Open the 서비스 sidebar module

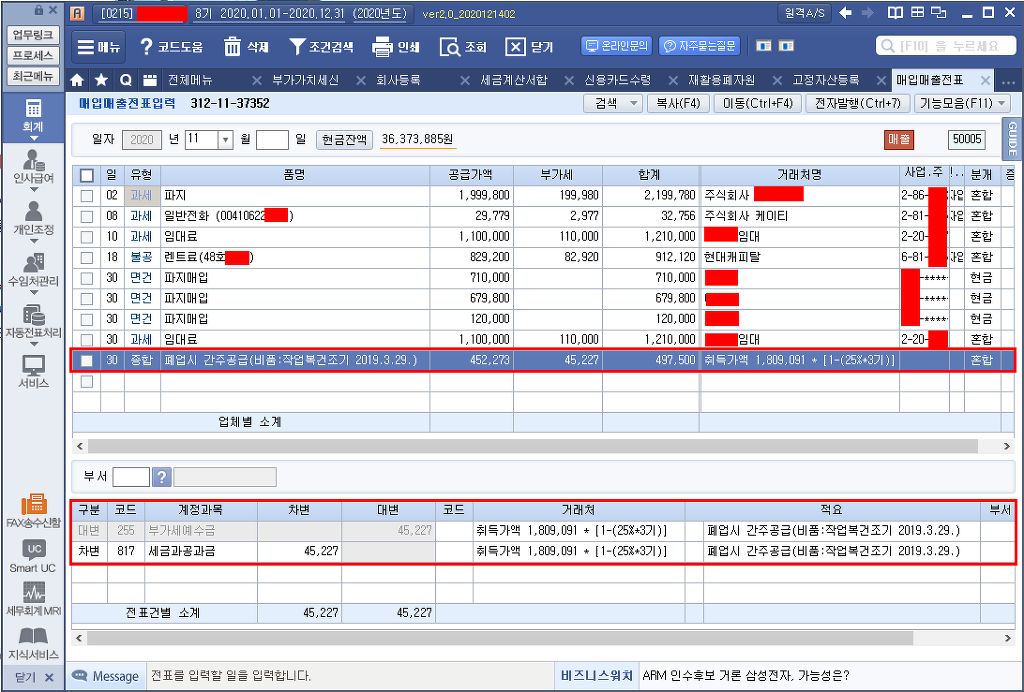click(33, 372)
